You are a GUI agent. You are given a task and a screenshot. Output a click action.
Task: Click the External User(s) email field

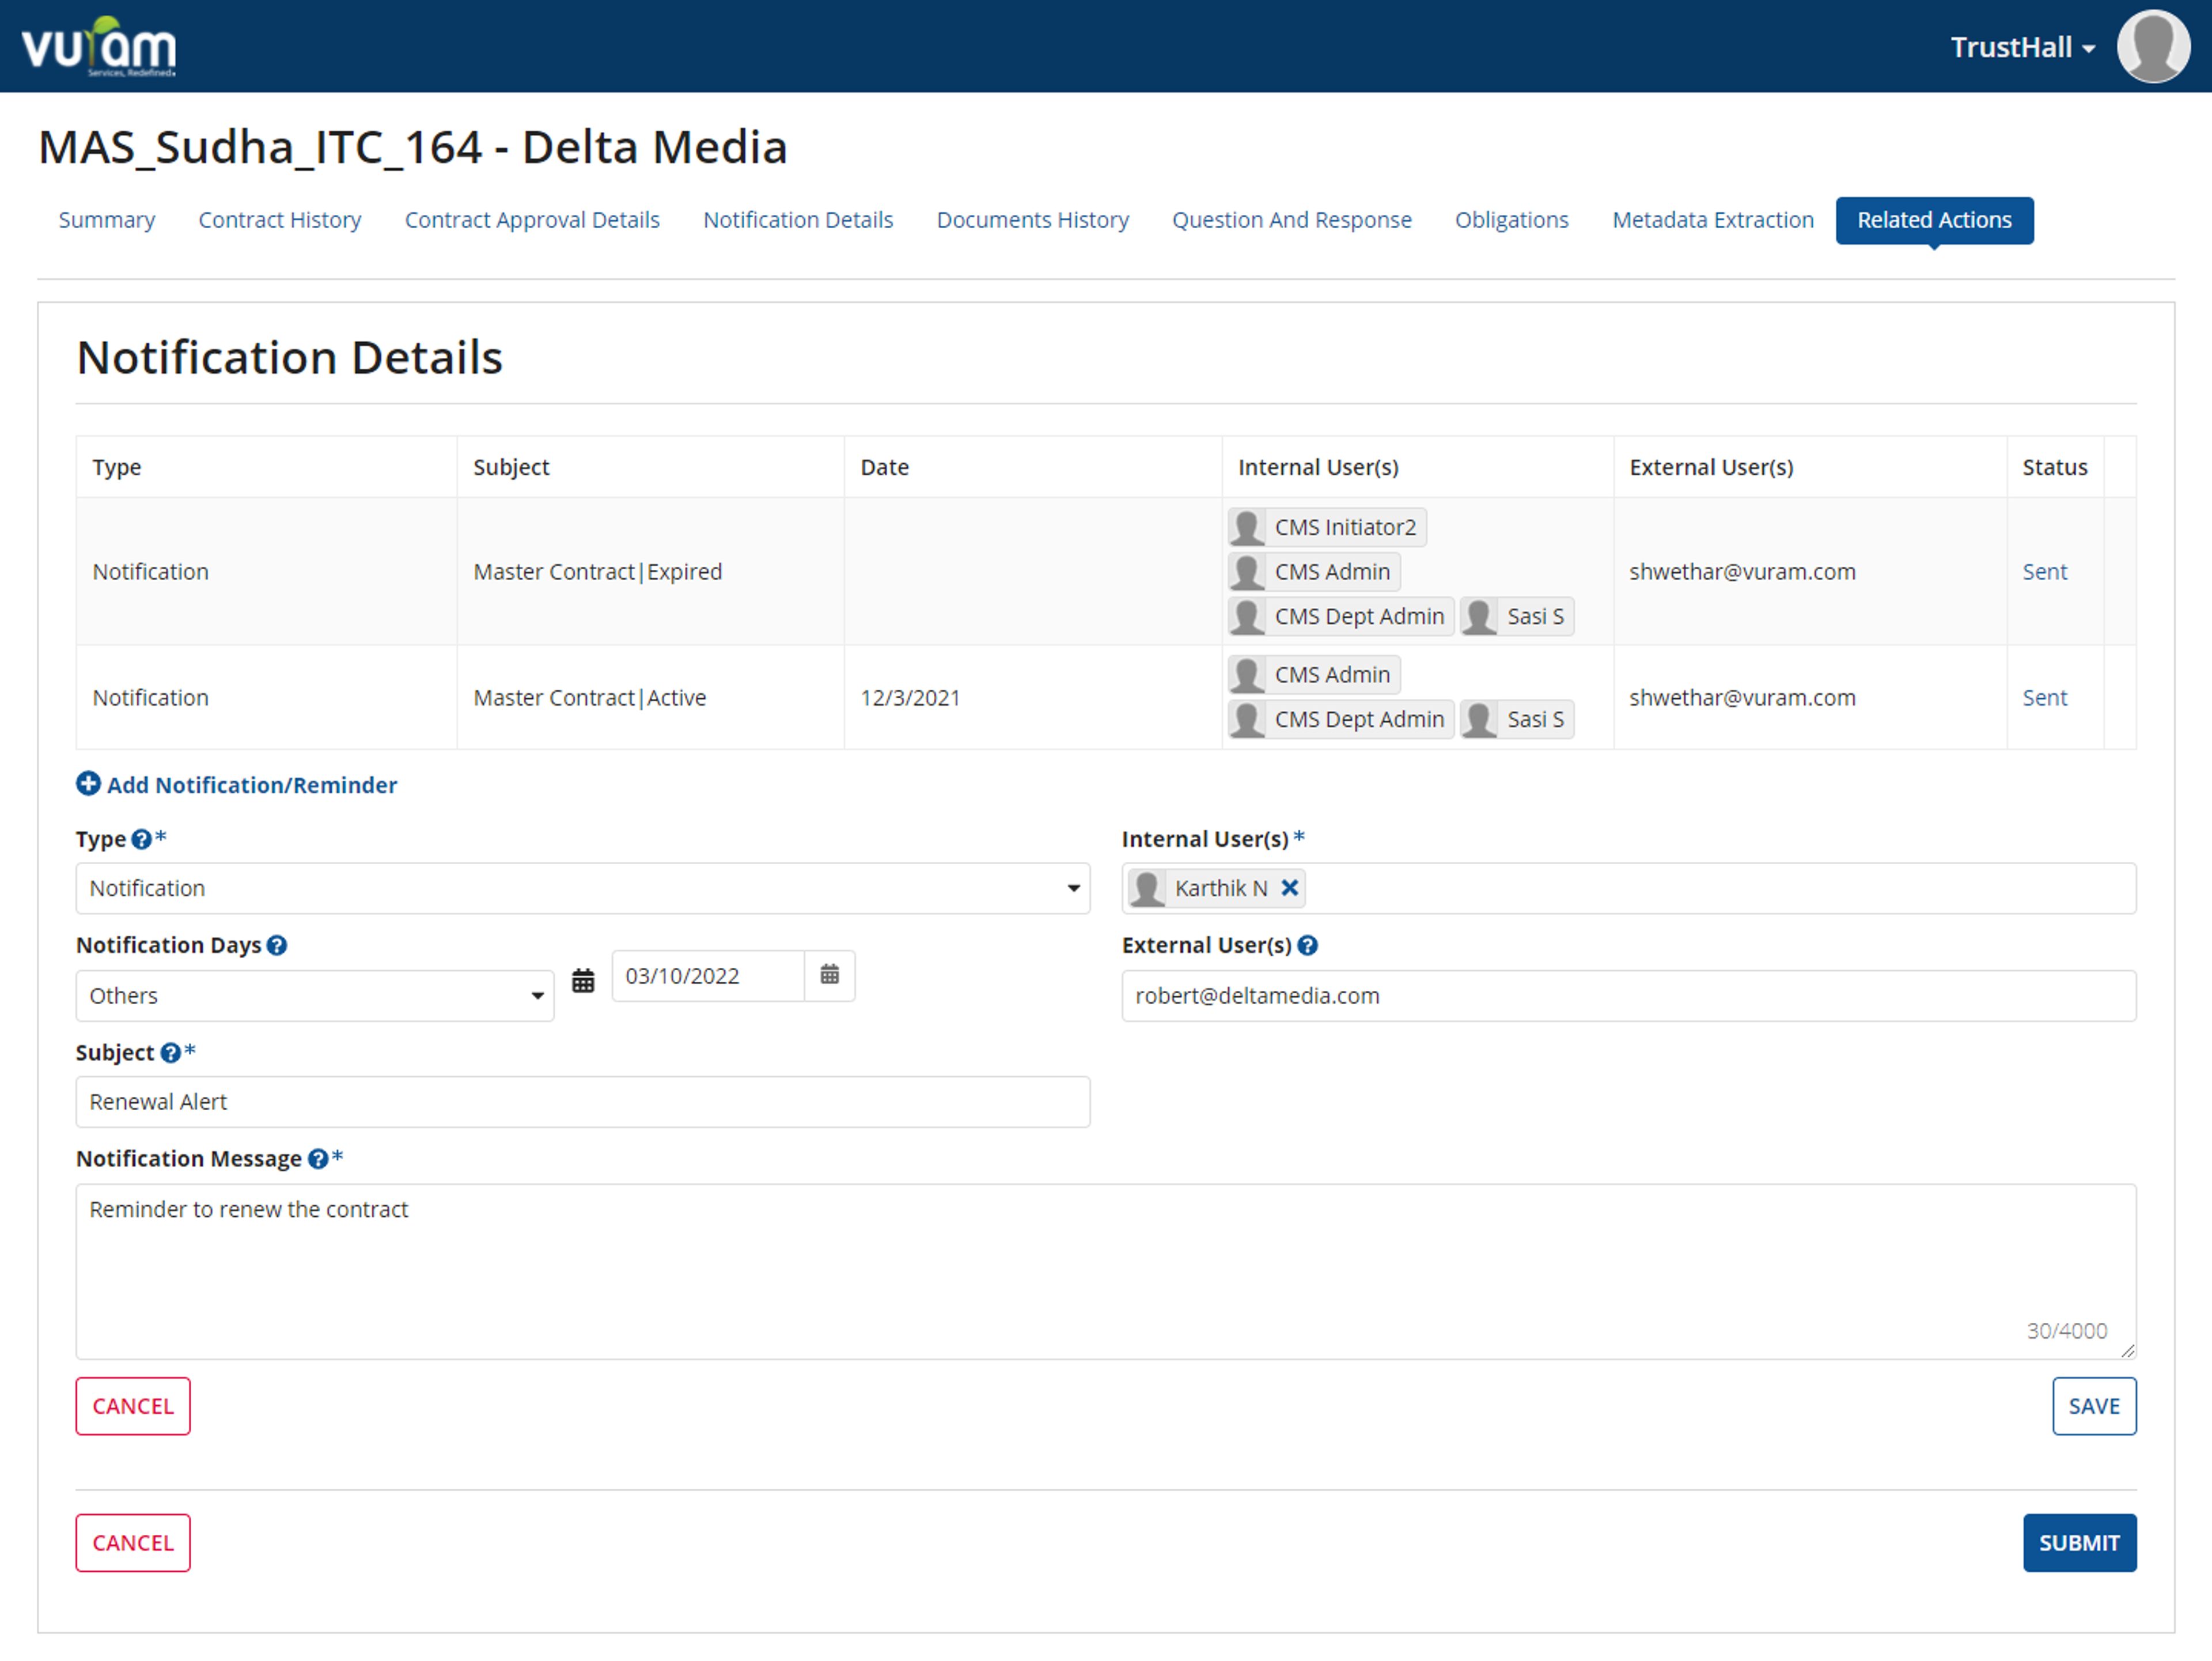click(x=1629, y=995)
